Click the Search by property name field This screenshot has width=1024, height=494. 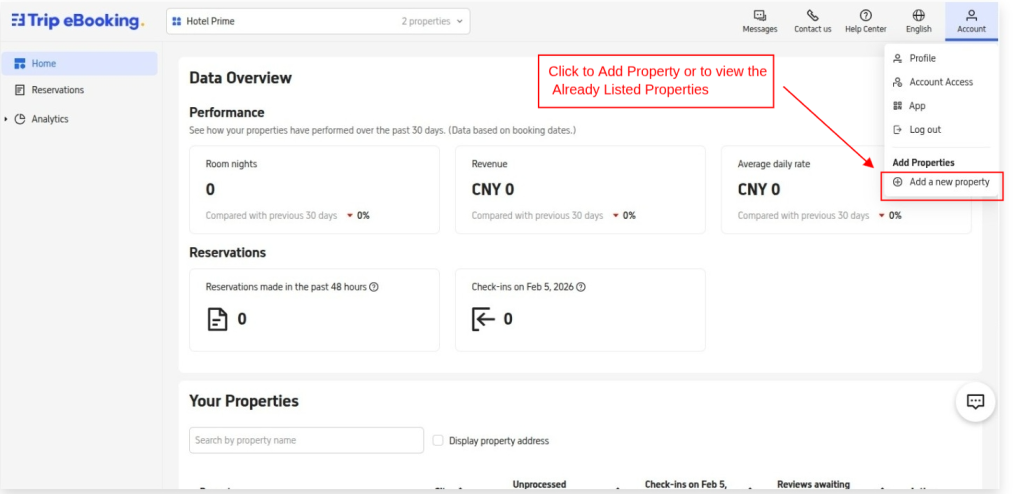pyautogui.click(x=306, y=440)
